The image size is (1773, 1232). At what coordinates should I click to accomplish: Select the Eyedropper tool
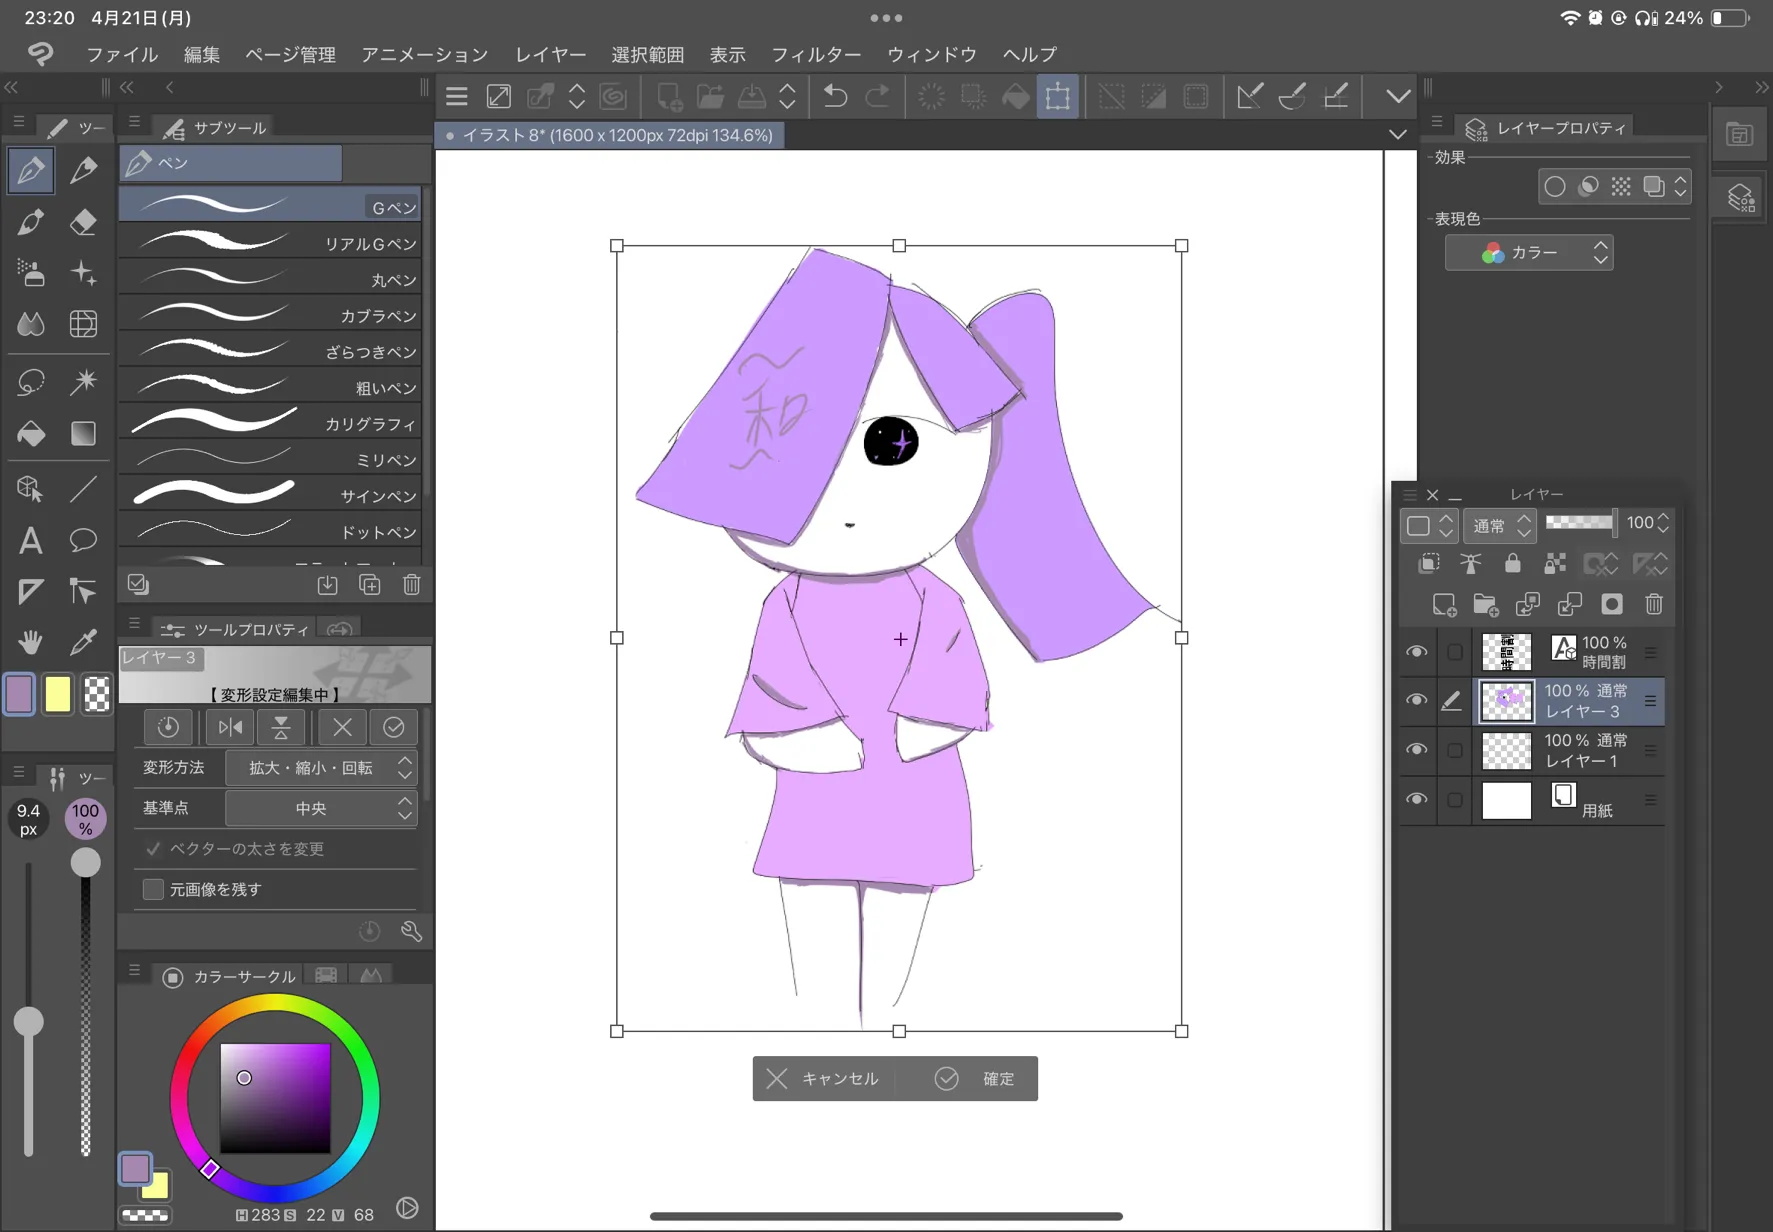point(84,641)
